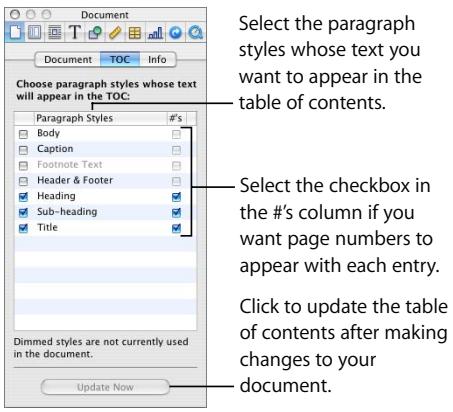
Task: Open the Chart inspector bar-graph icon
Action: (155, 33)
